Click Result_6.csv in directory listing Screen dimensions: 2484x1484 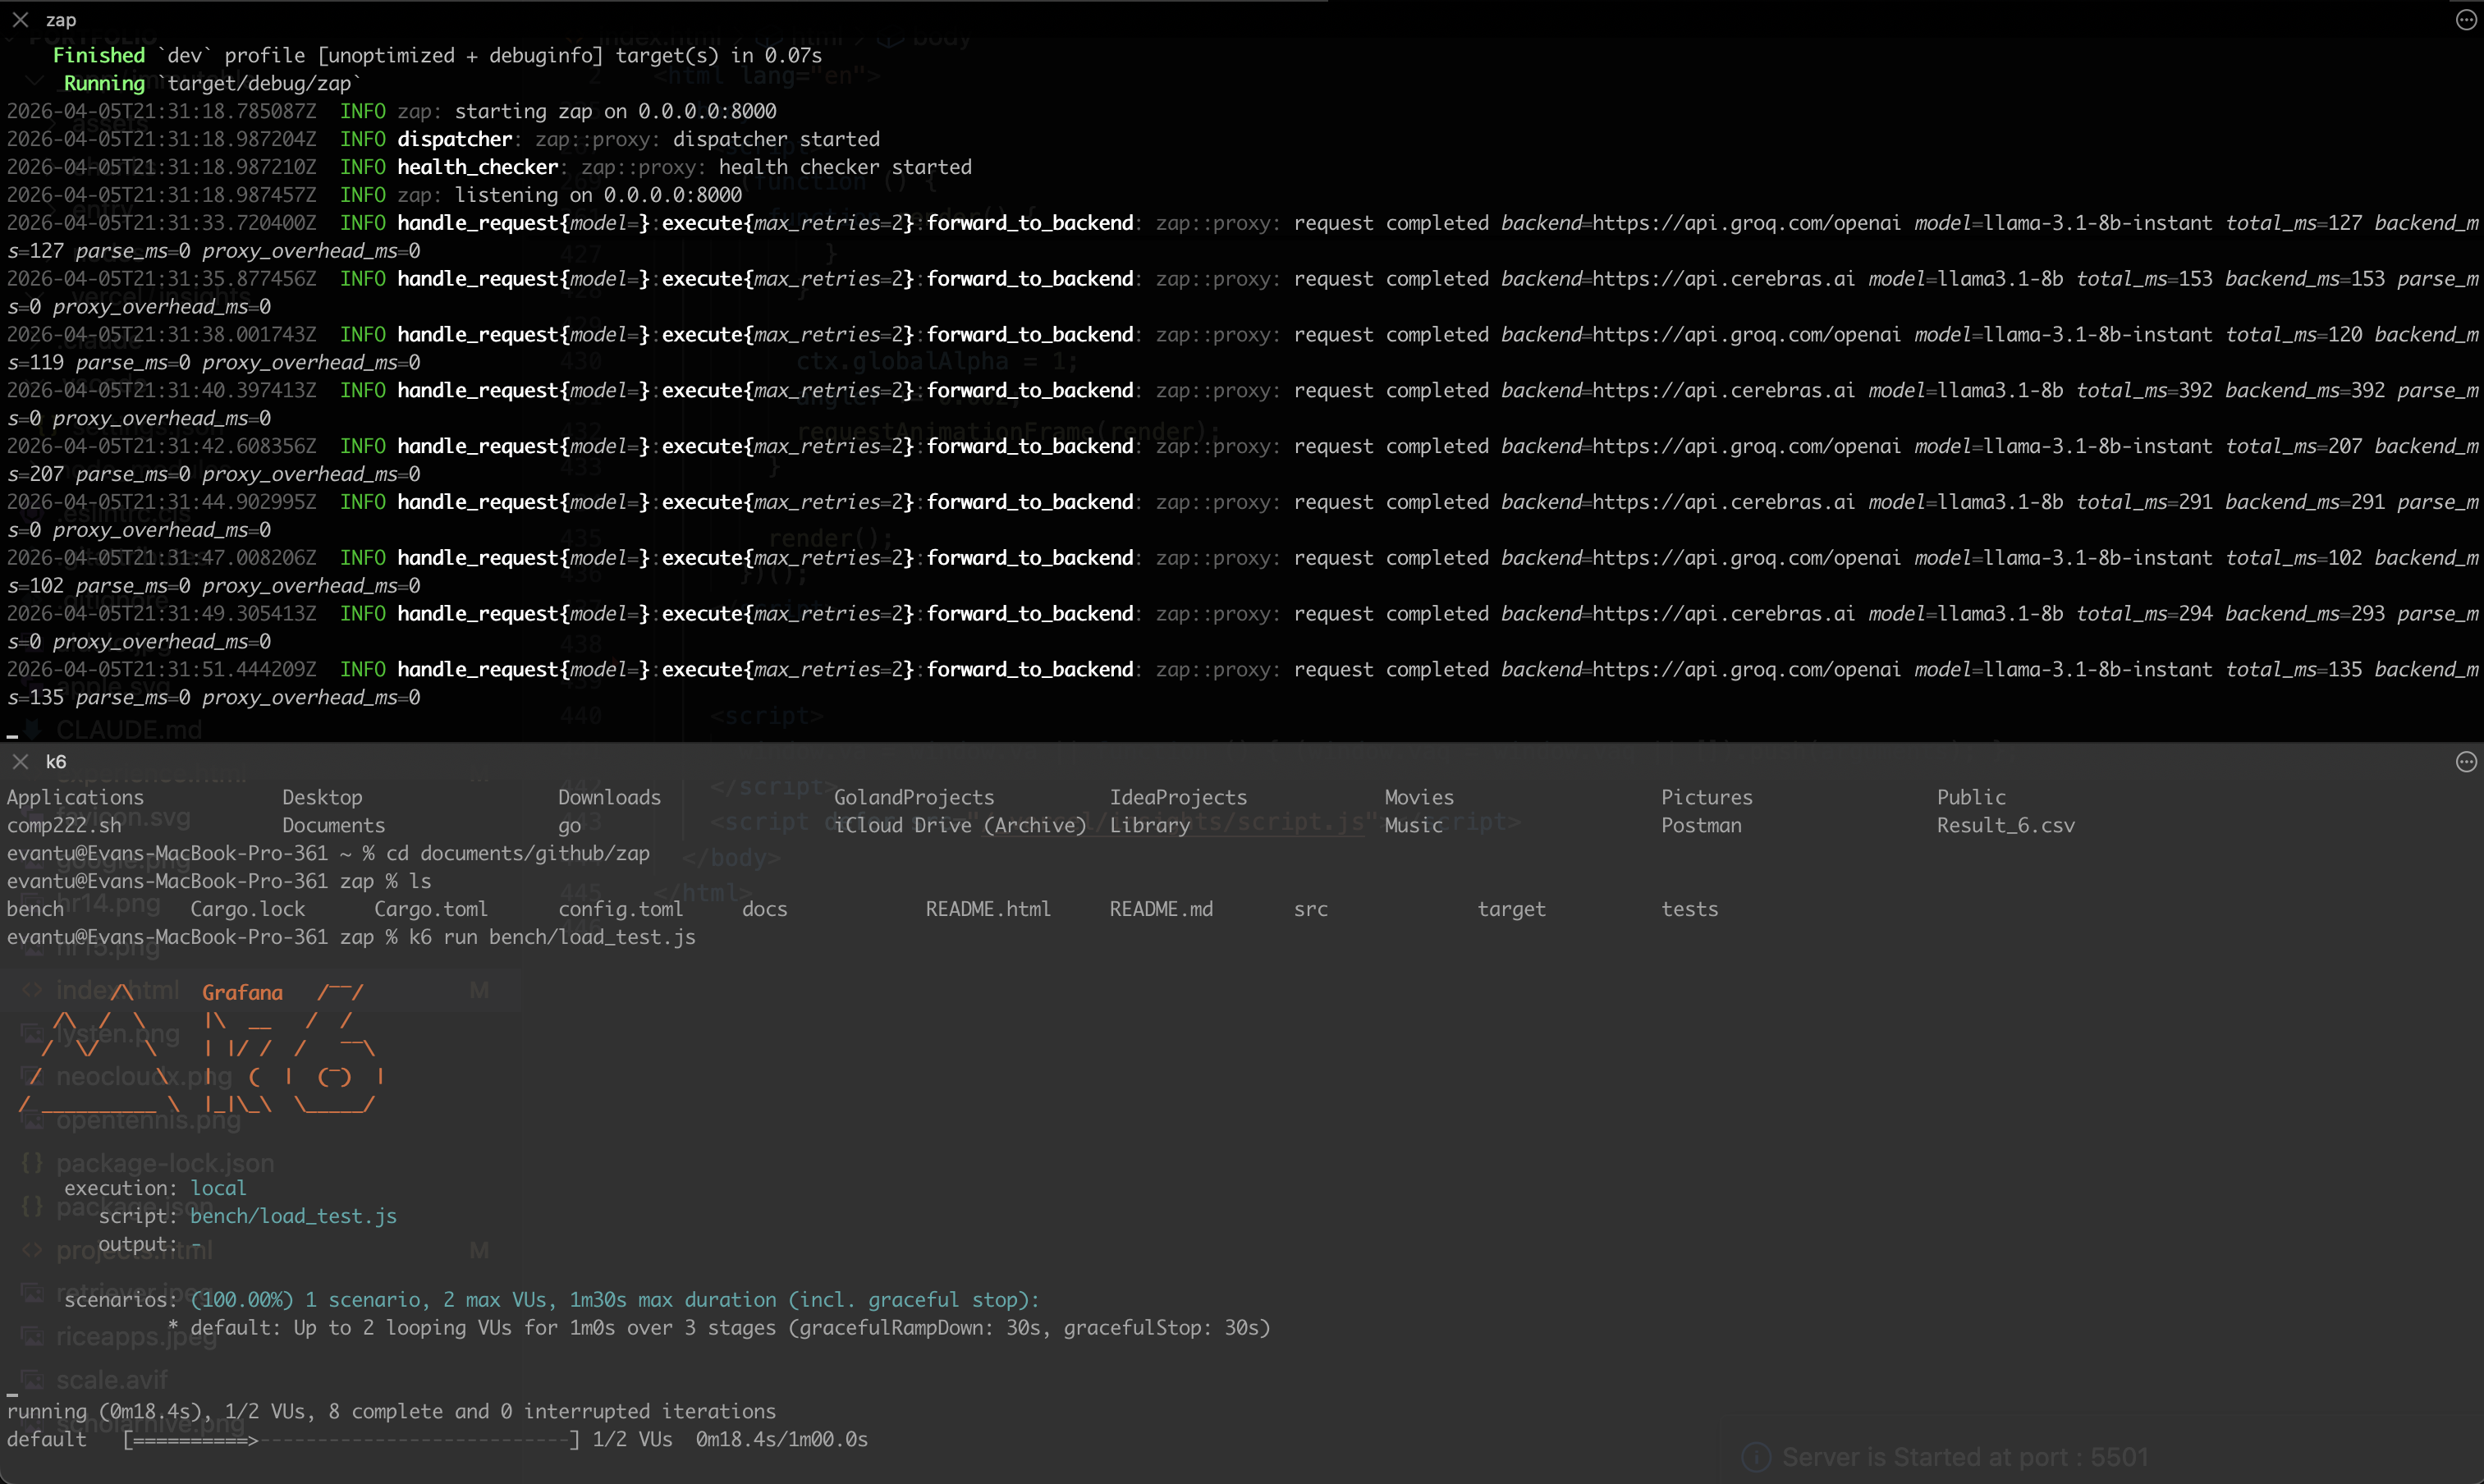click(2005, 826)
